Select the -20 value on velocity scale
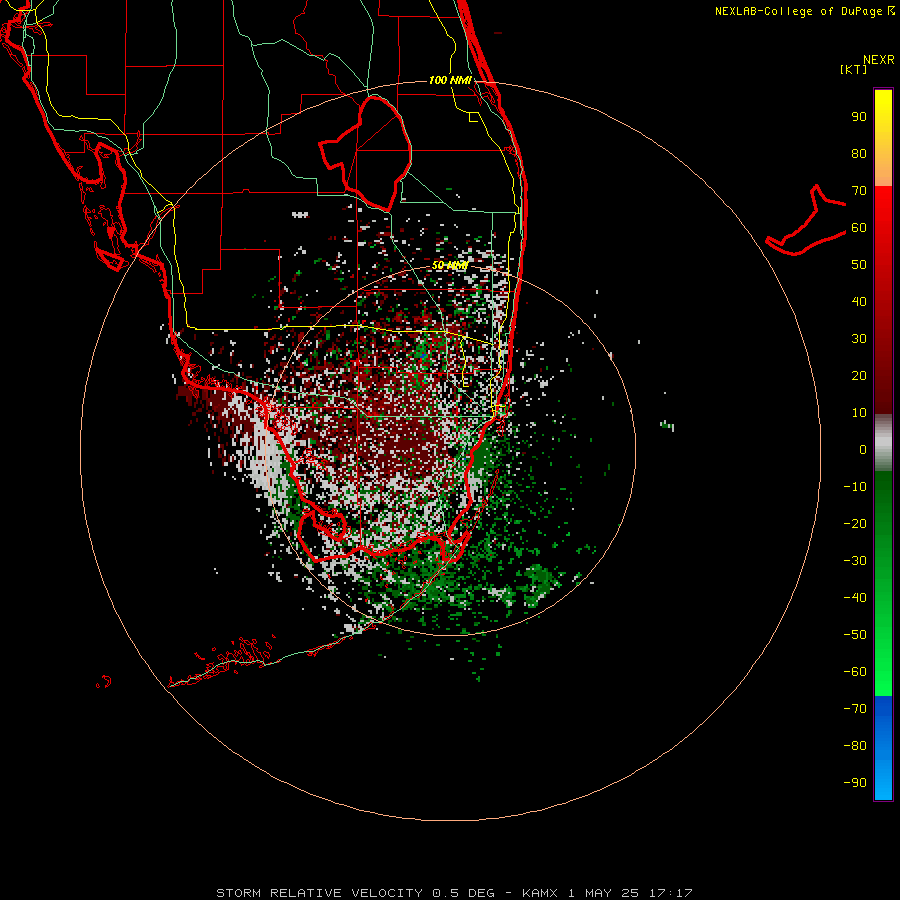900x900 pixels. (855, 523)
